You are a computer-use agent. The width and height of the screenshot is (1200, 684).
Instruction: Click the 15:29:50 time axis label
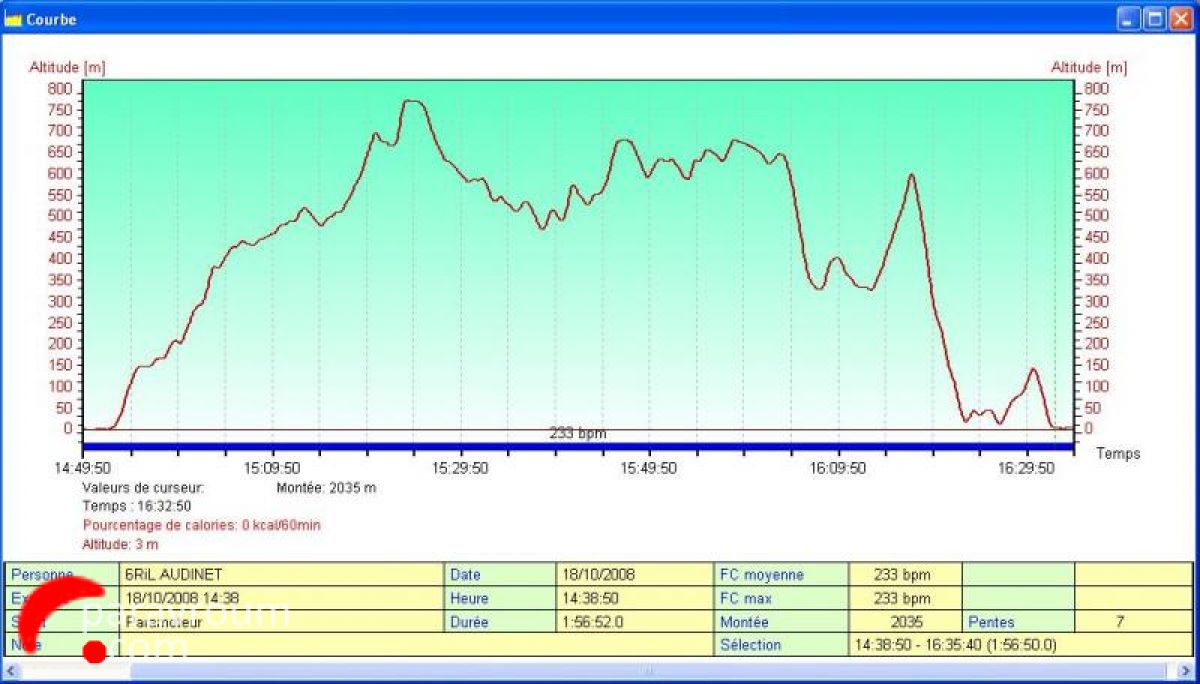tap(460, 467)
